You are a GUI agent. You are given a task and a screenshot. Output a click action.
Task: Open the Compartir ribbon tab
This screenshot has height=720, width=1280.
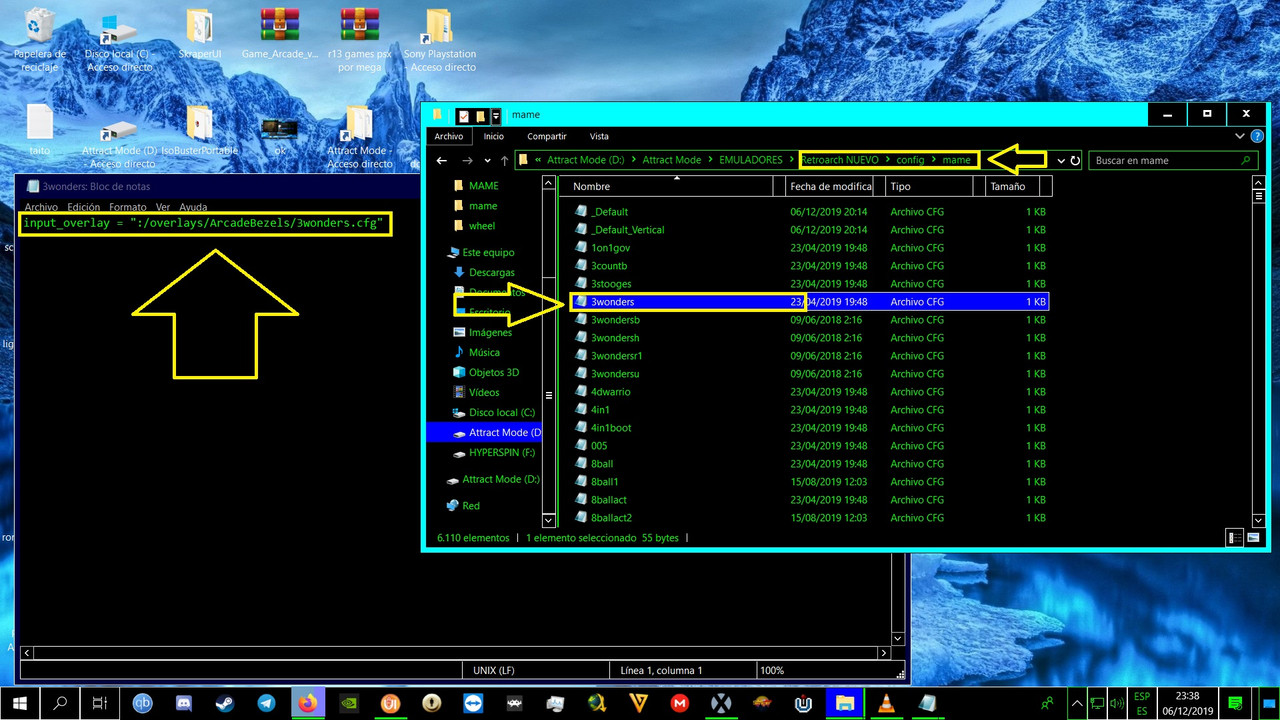coord(547,136)
